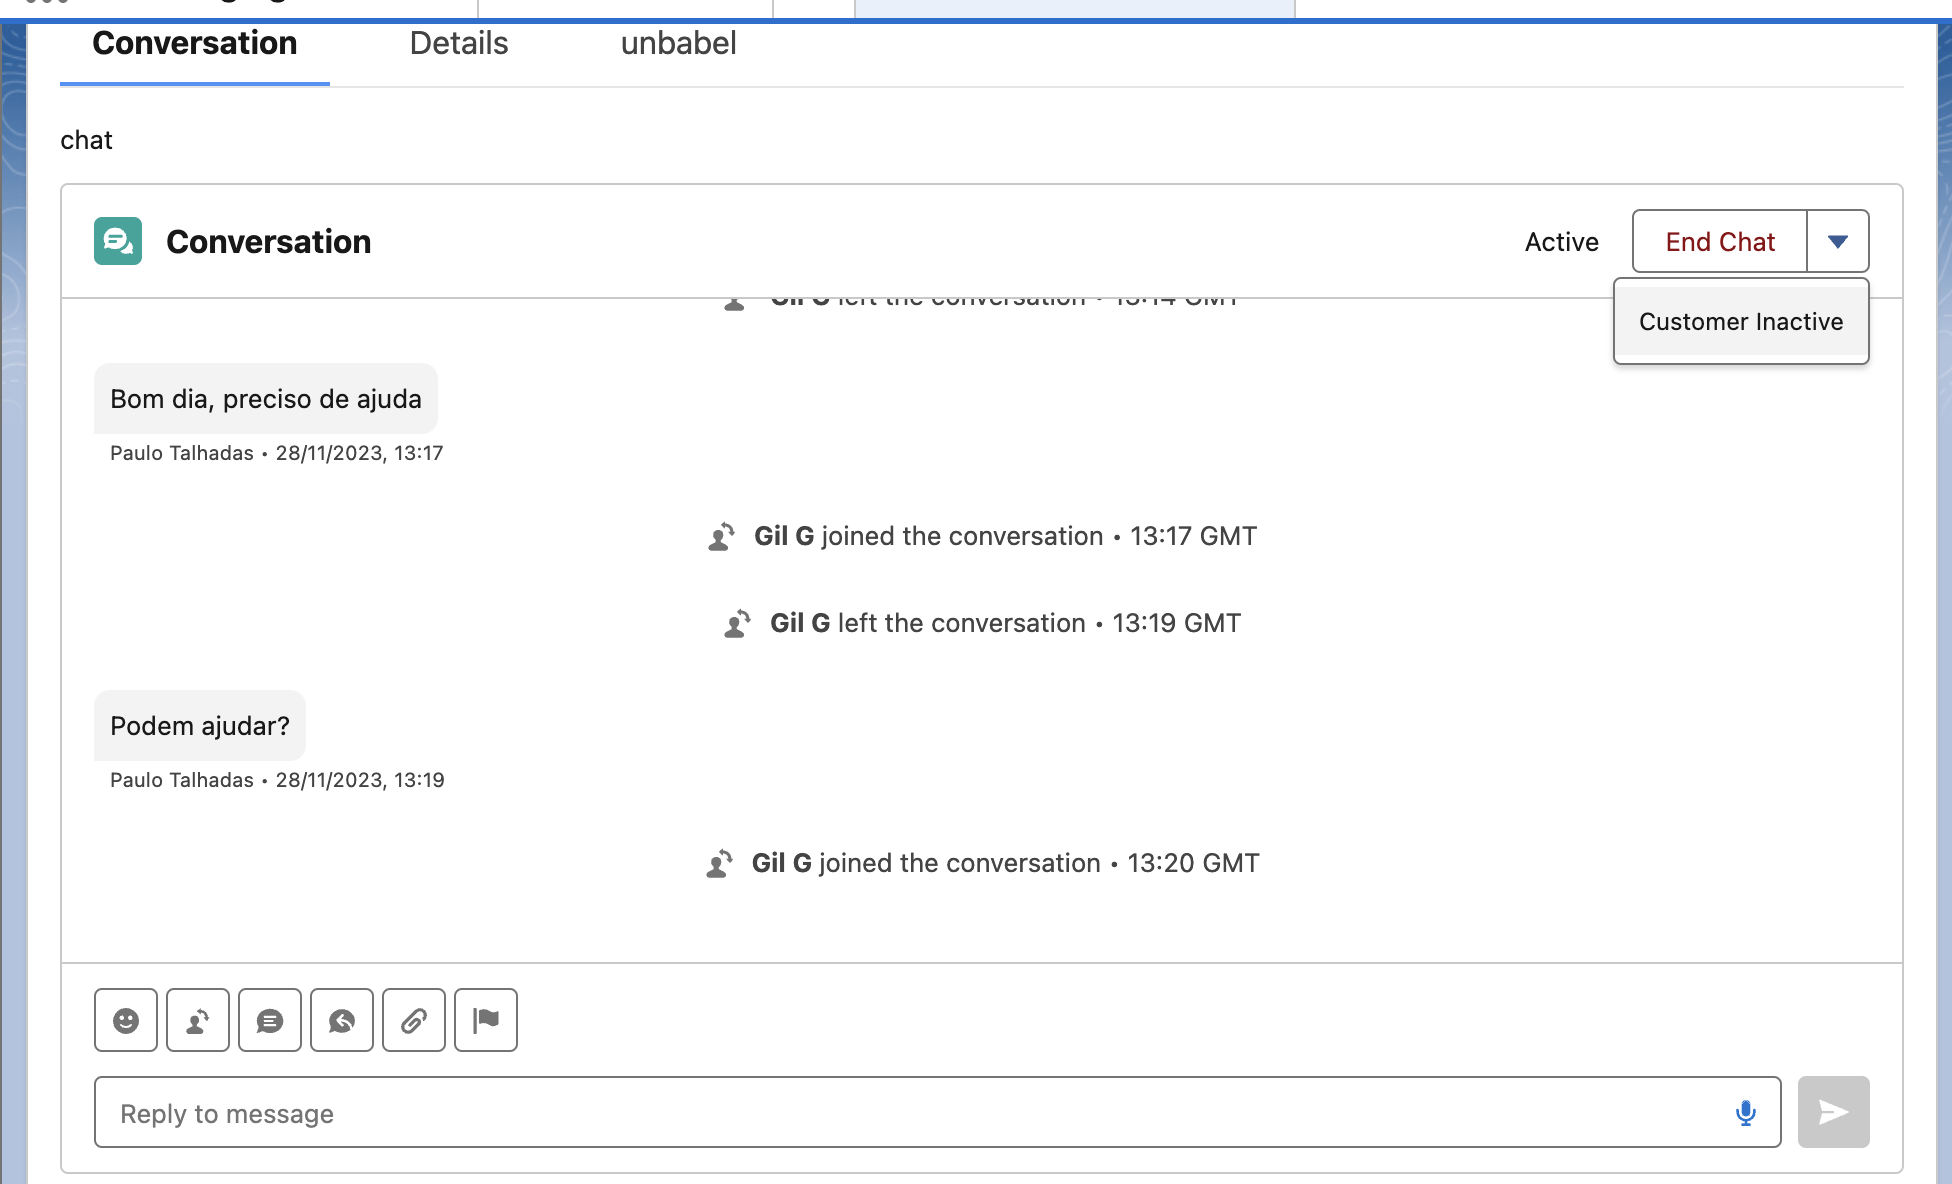
Task: Open the emoji picker icon
Action: (126, 1020)
